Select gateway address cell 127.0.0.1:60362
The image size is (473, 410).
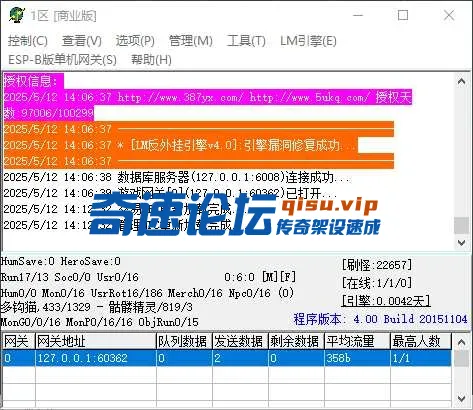96,358
